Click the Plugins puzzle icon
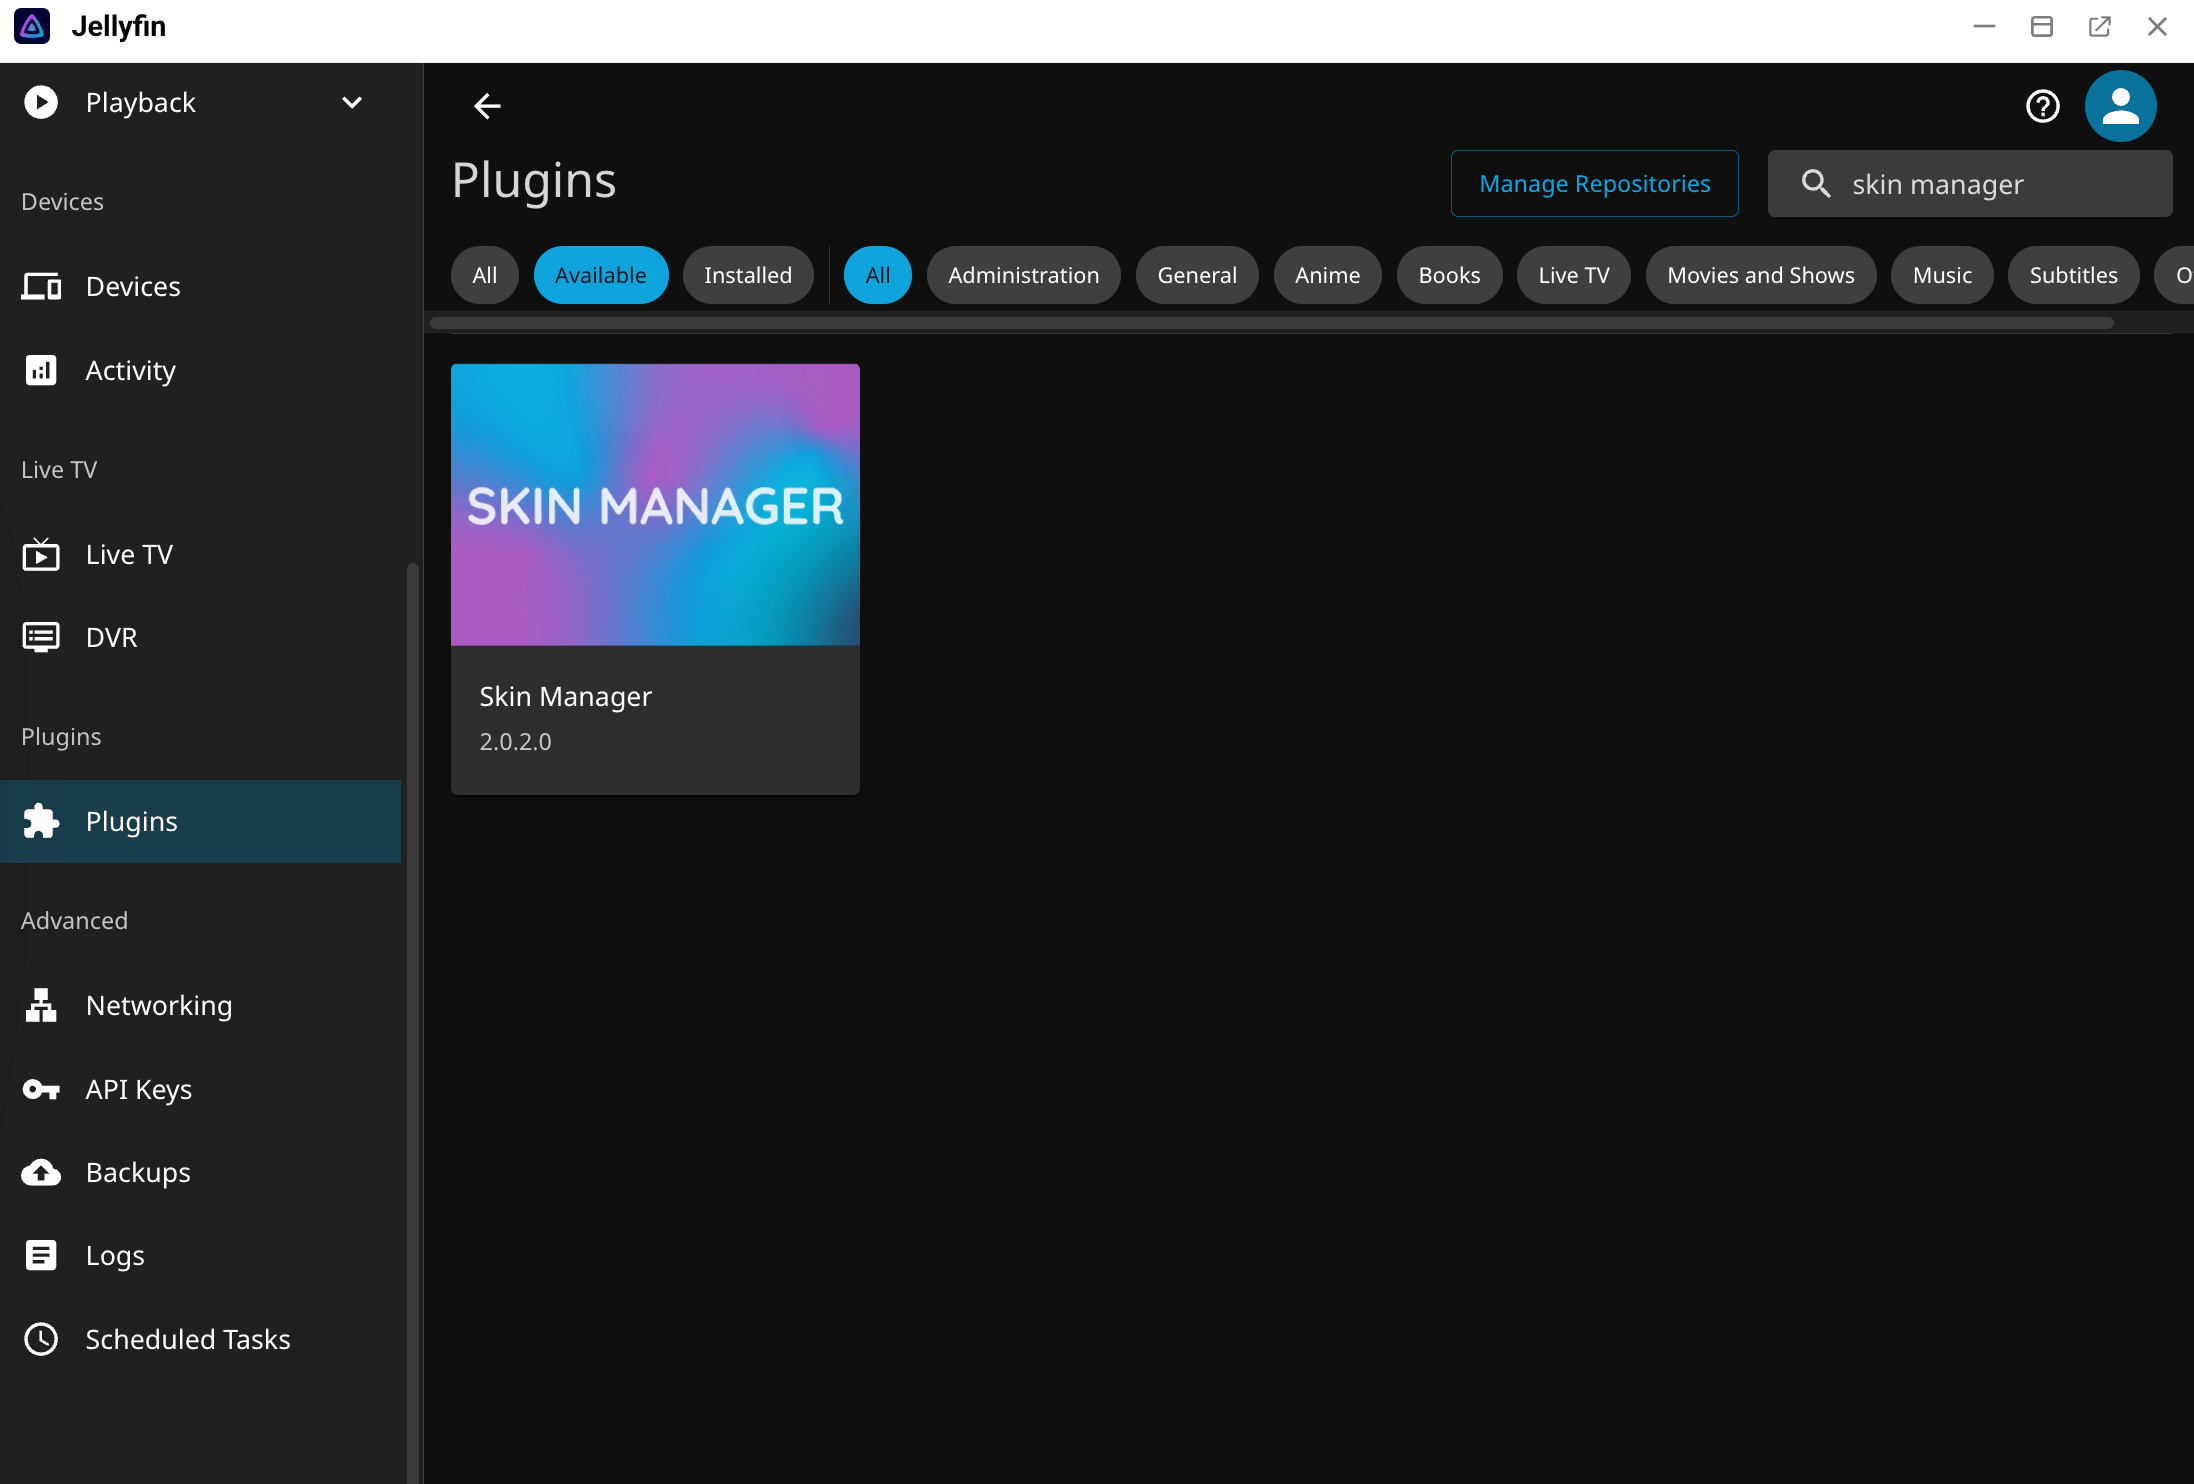Image resolution: width=2194 pixels, height=1484 pixels. (x=41, y=821)
